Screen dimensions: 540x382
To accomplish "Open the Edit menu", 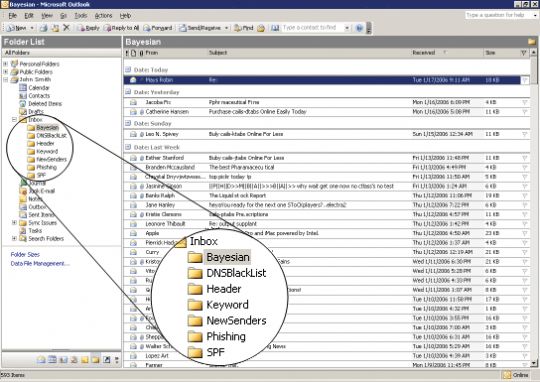I will click(x=29, y=16).
